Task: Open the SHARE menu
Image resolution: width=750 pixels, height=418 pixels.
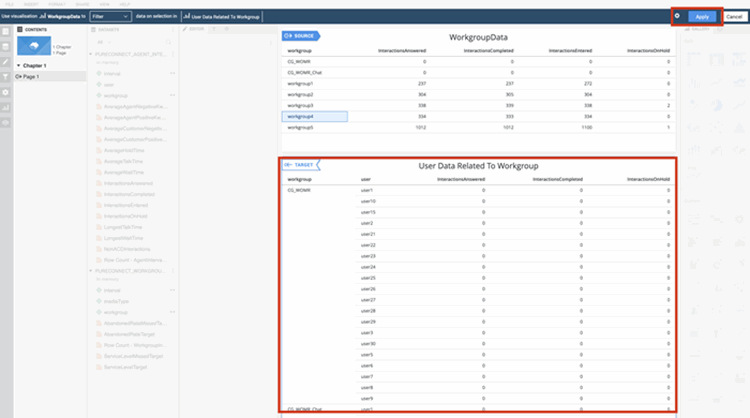Action: (x=82, y=4)
